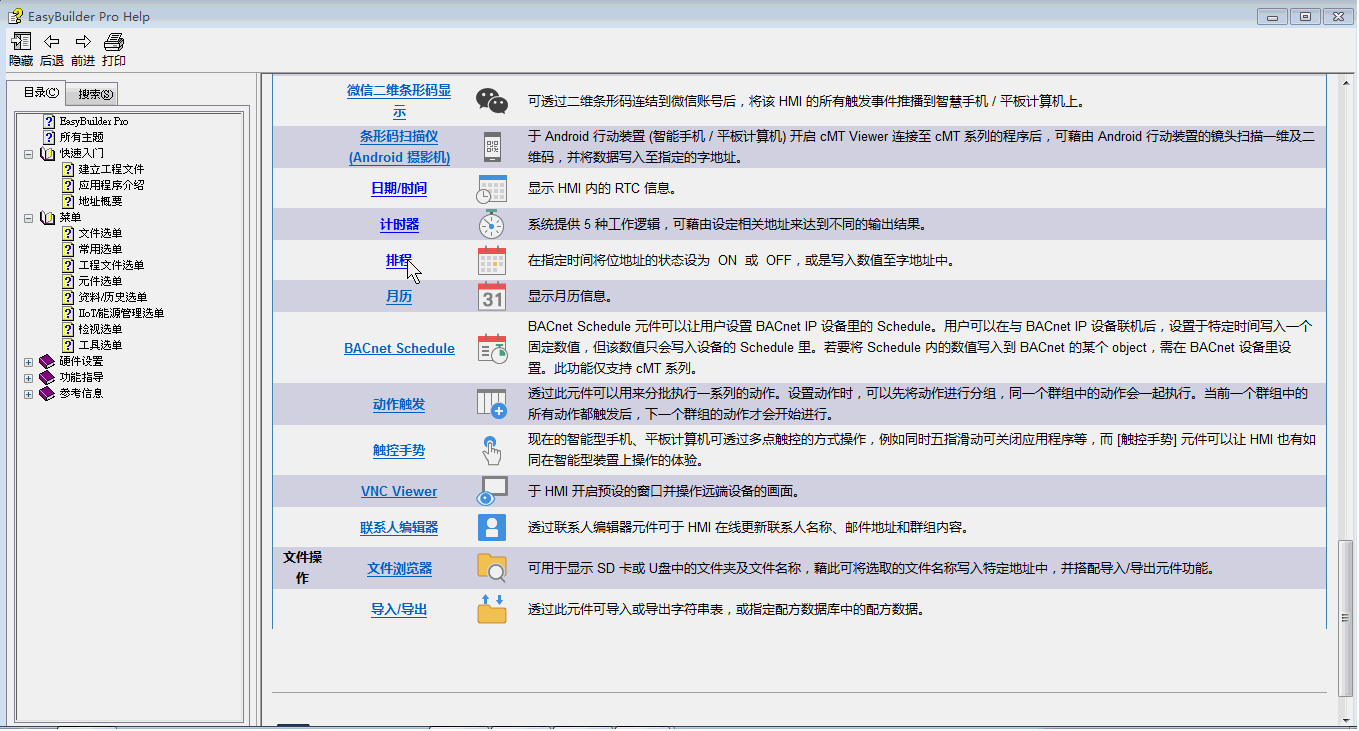Click the 所有主题 topic page icon
This screenshot has width=1359, height=731.
pyautogui.click(x=49, y=137)
